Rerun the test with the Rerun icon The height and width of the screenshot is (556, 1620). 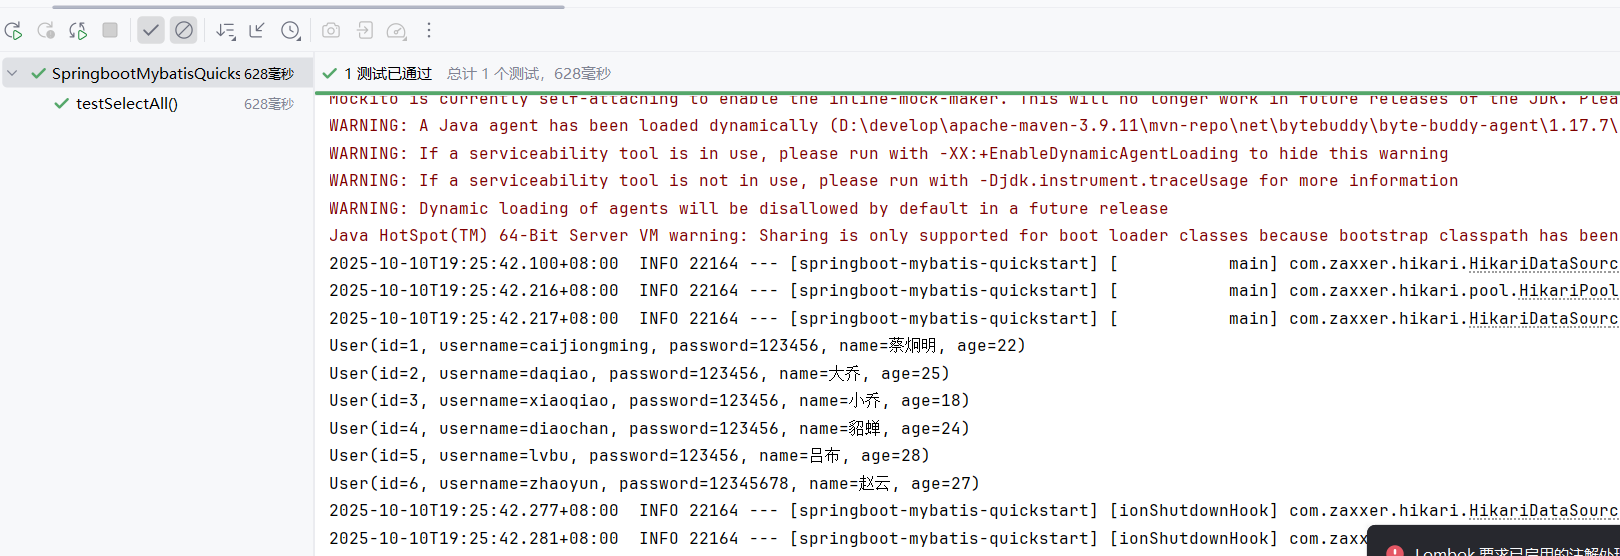click(14, 31)
